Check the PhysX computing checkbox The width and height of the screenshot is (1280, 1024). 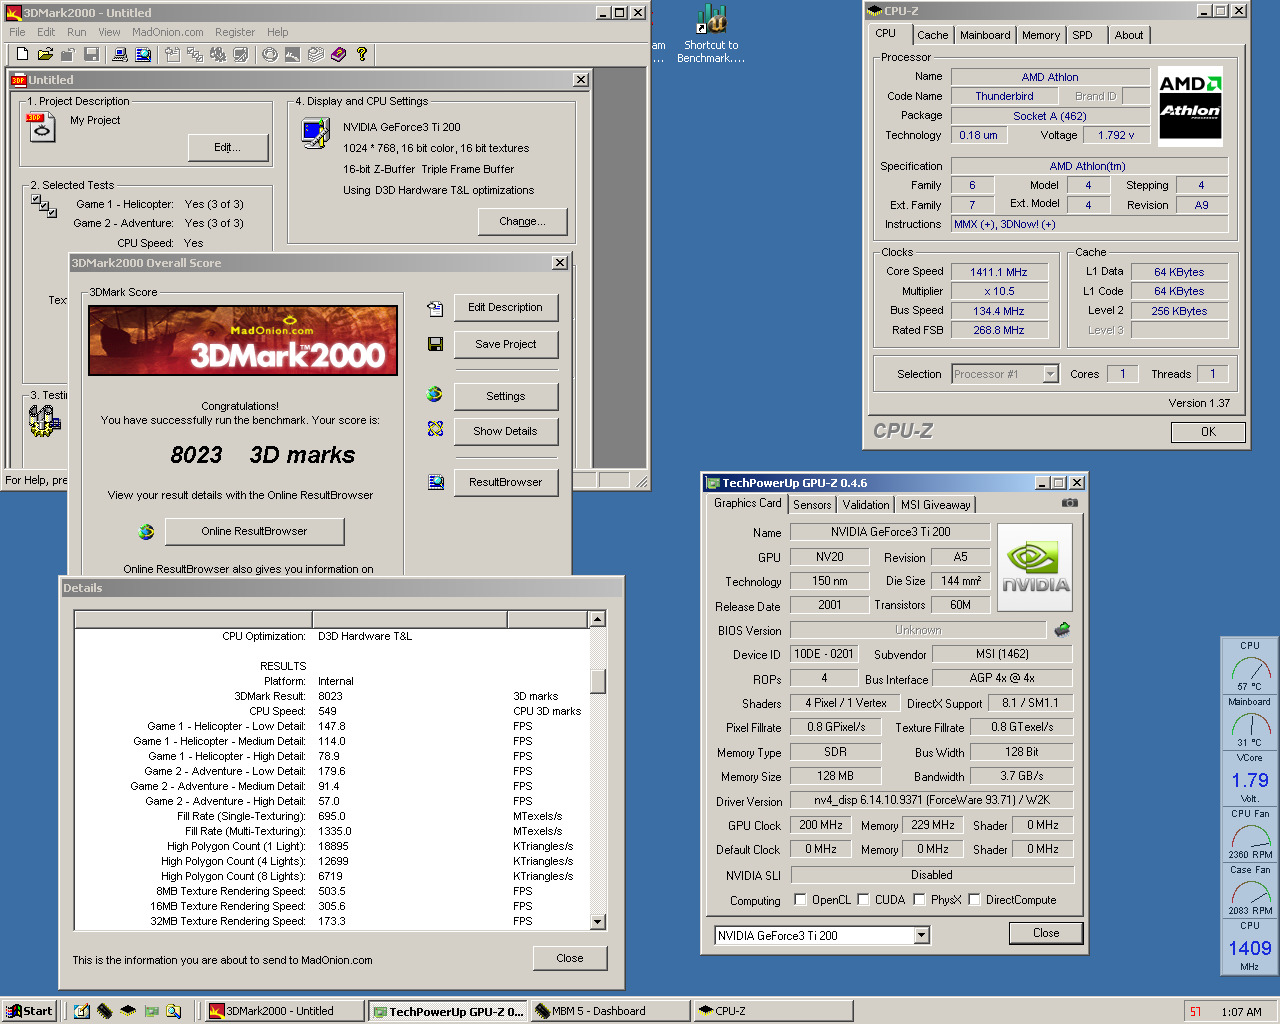[x=919, y=900]
